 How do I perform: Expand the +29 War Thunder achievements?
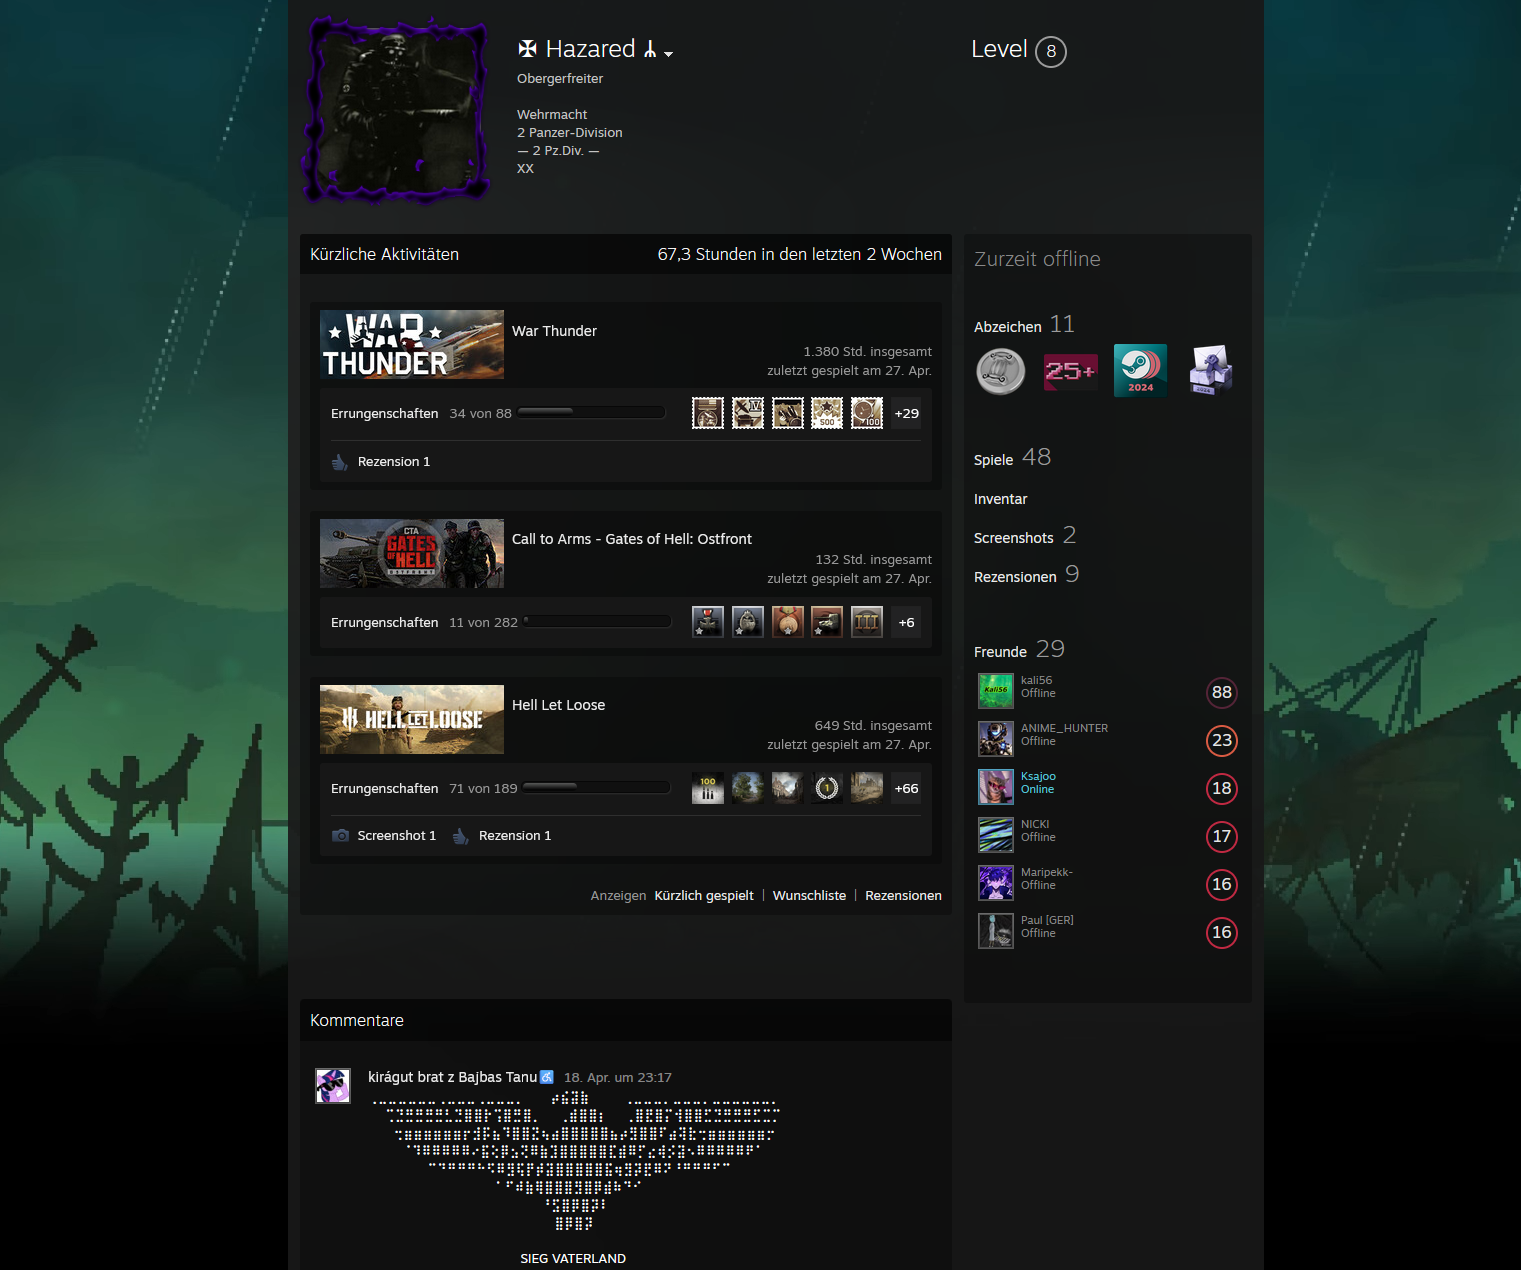[x=906, y=413]
